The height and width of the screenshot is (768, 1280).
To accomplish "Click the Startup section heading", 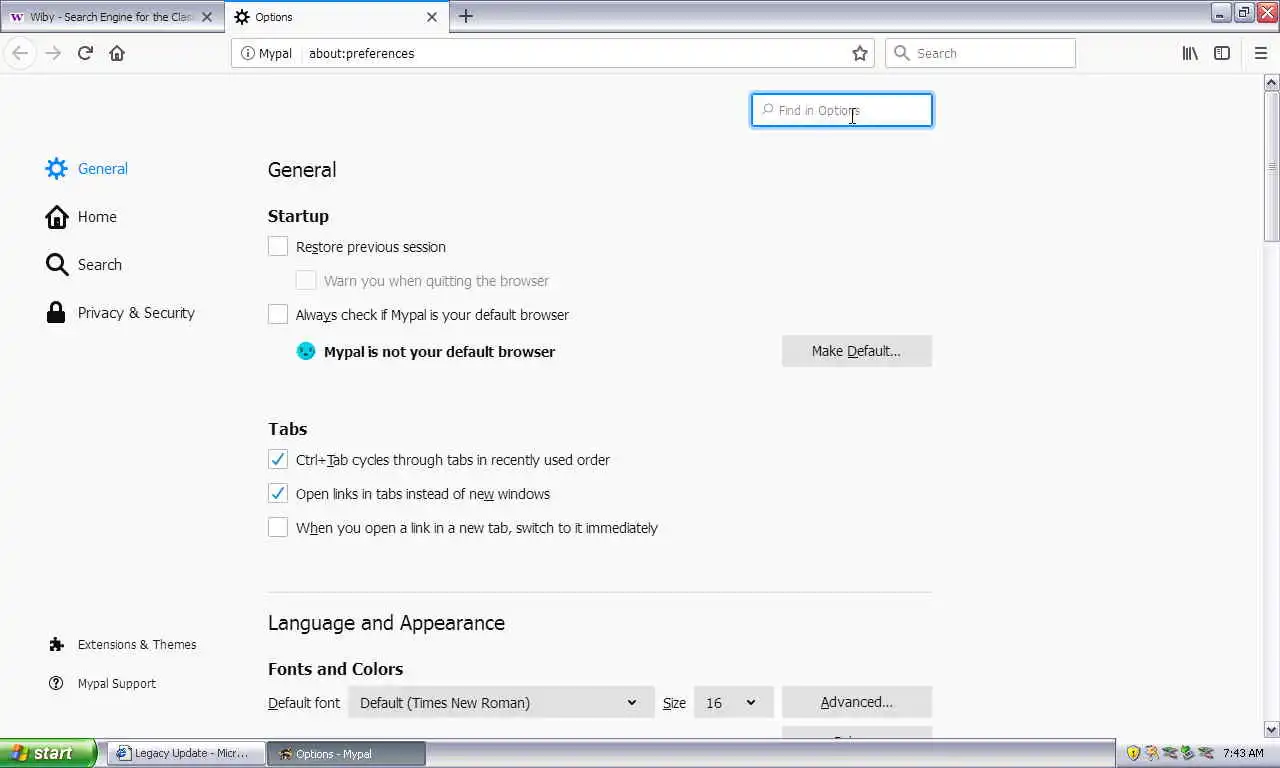I will coord(298,216).
